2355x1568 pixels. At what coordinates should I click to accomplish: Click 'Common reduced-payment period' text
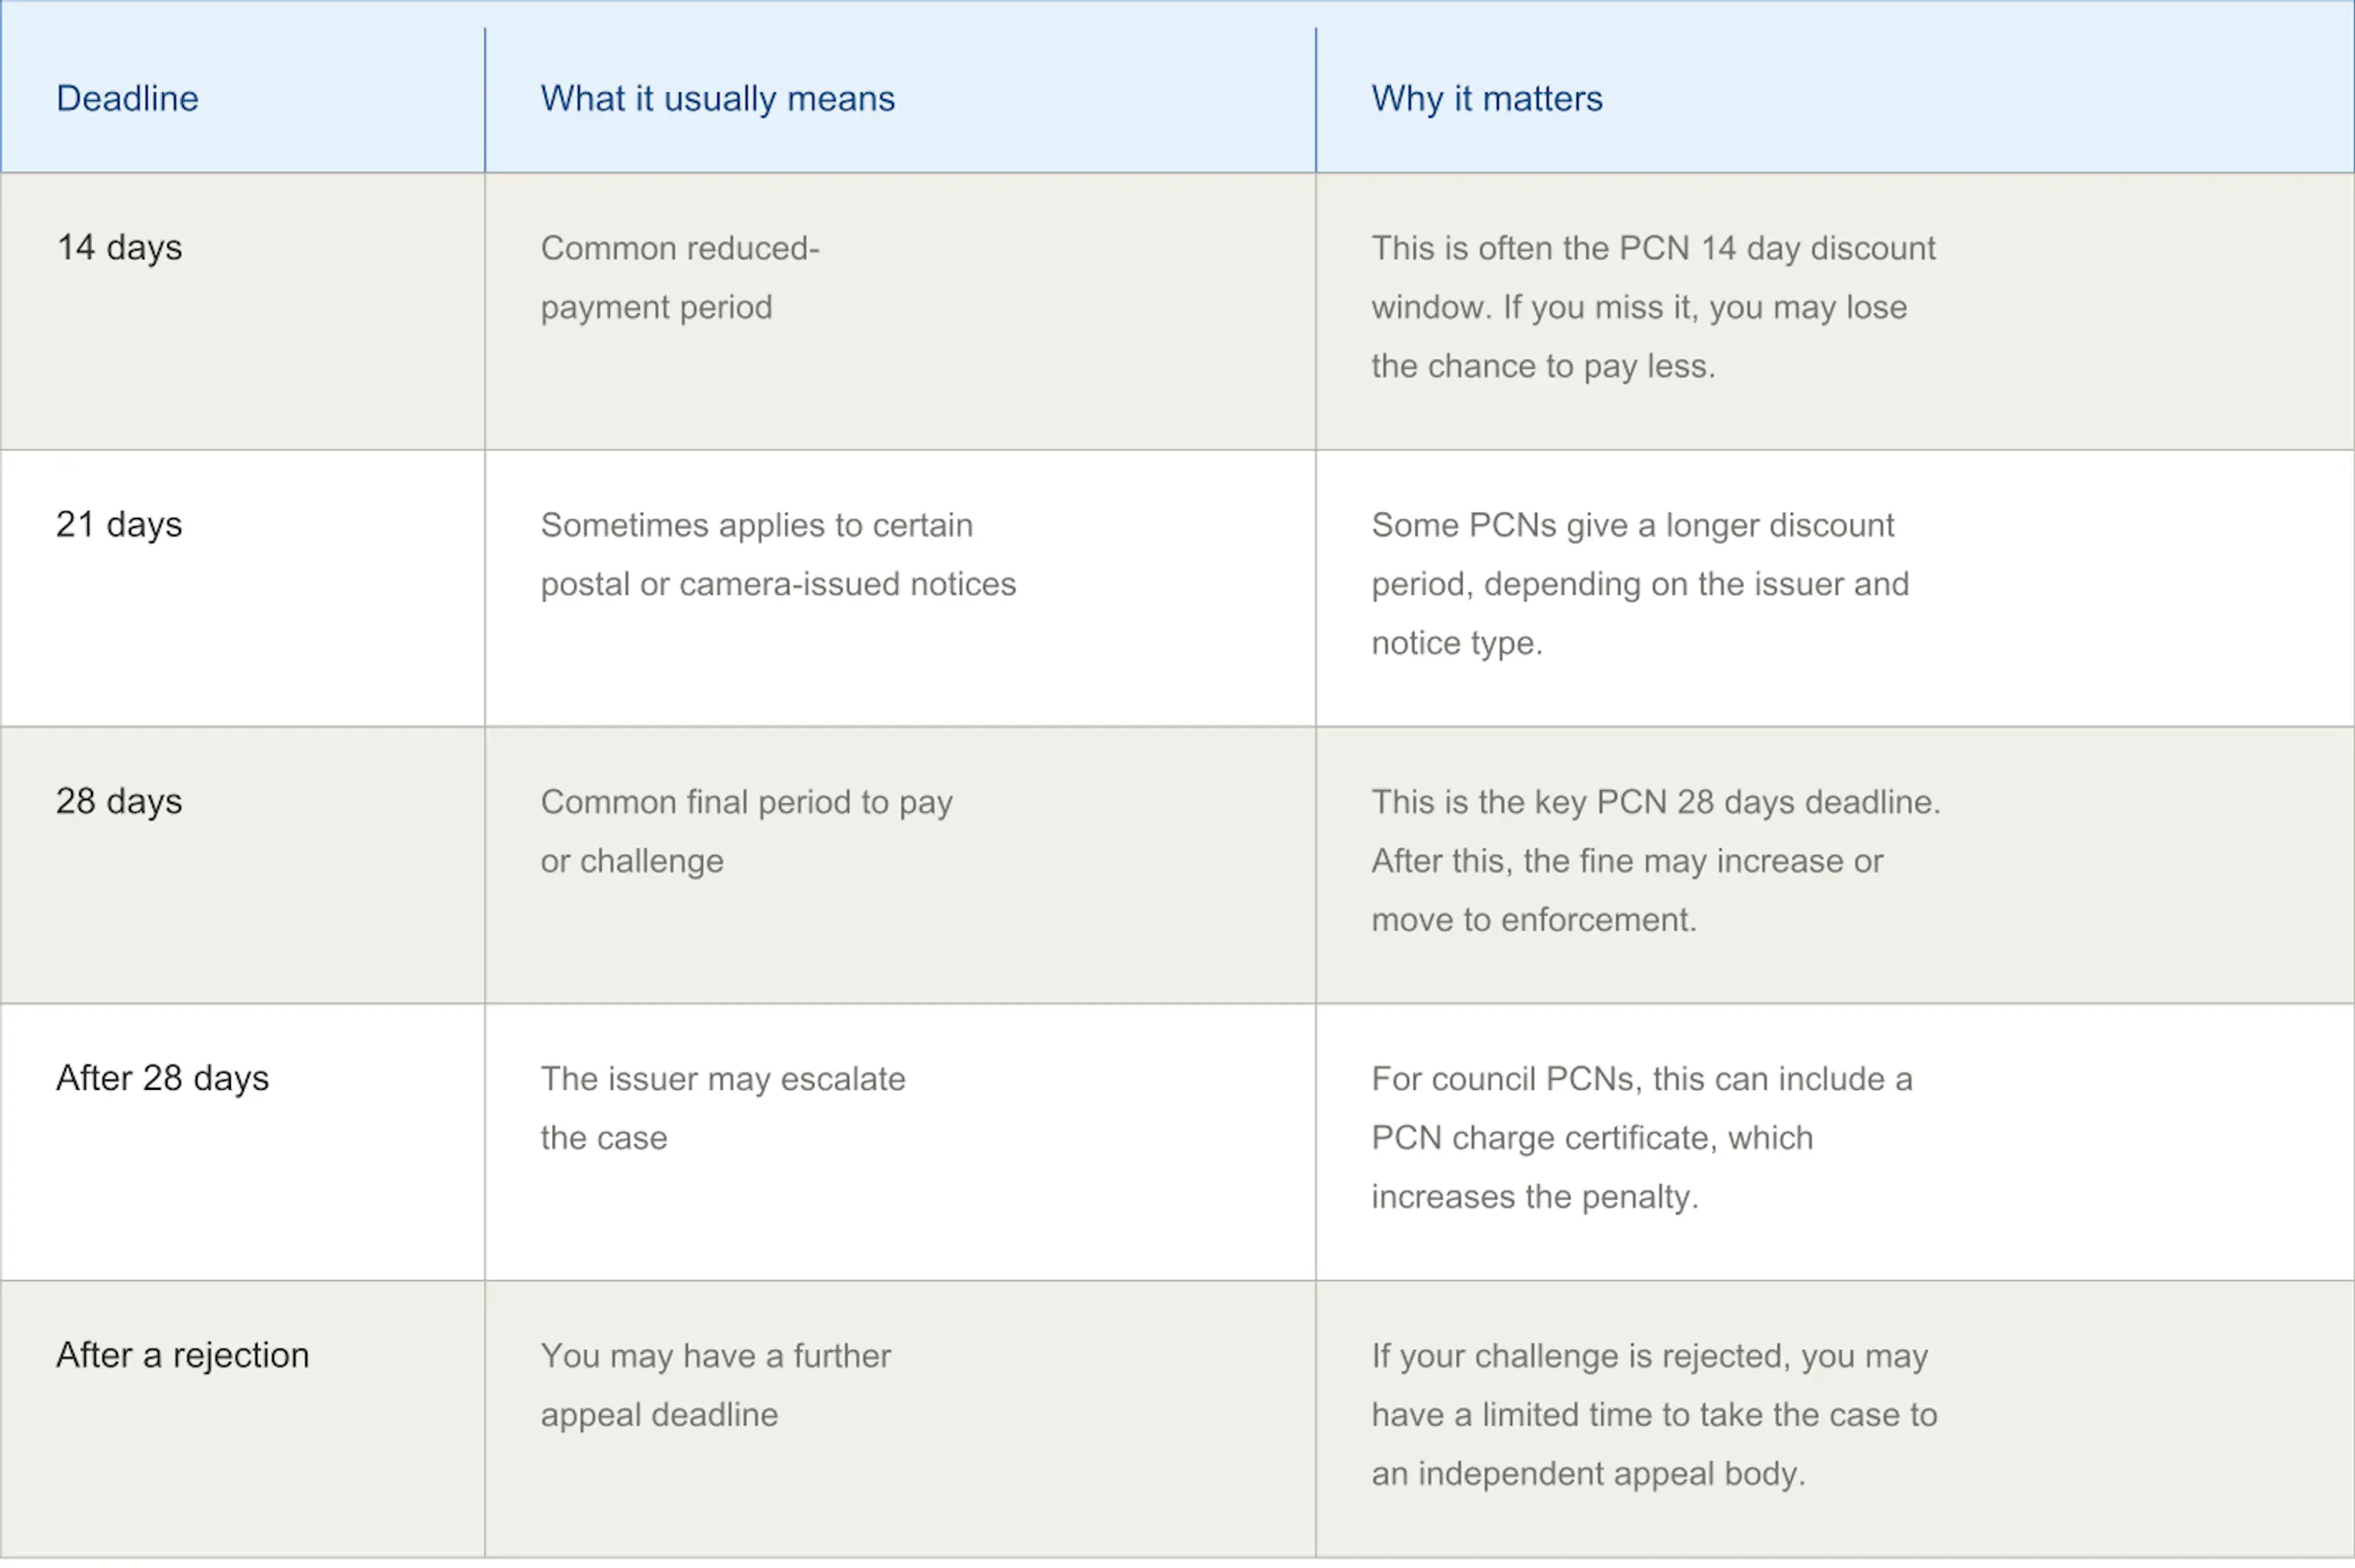pyautogui.click(x=680, y=277)
